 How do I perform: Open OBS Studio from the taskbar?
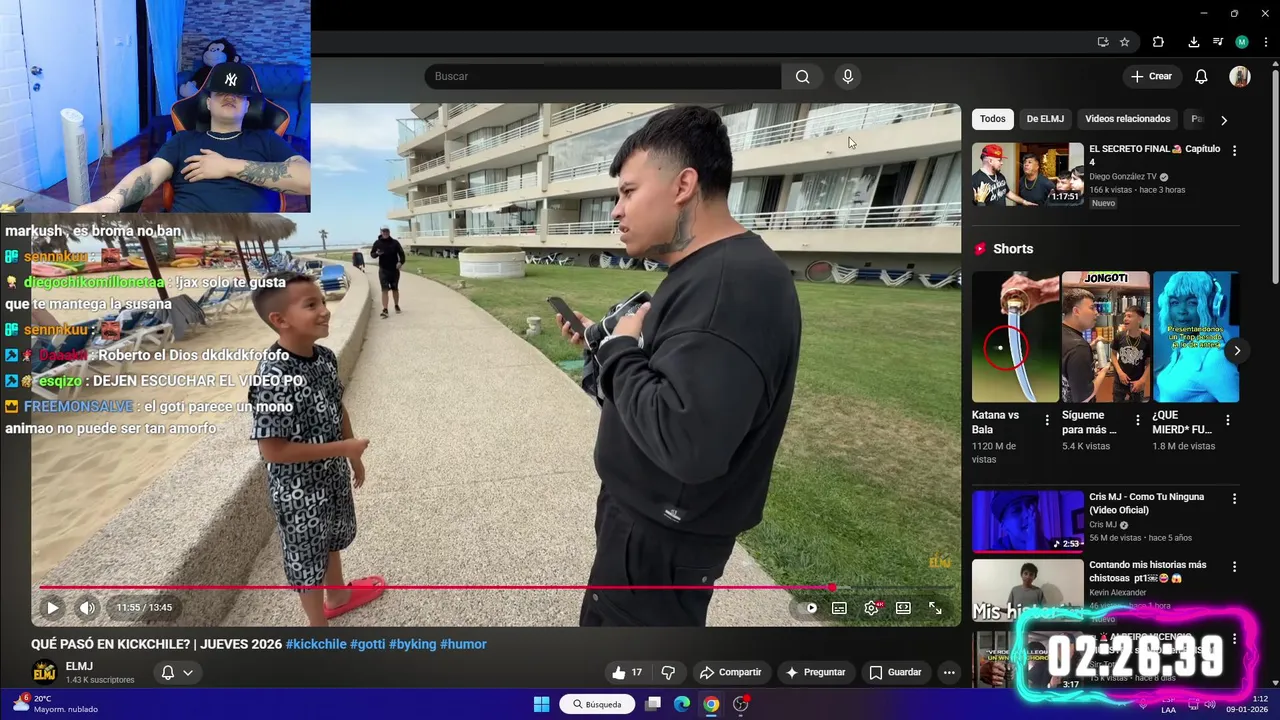click(740, 704)
